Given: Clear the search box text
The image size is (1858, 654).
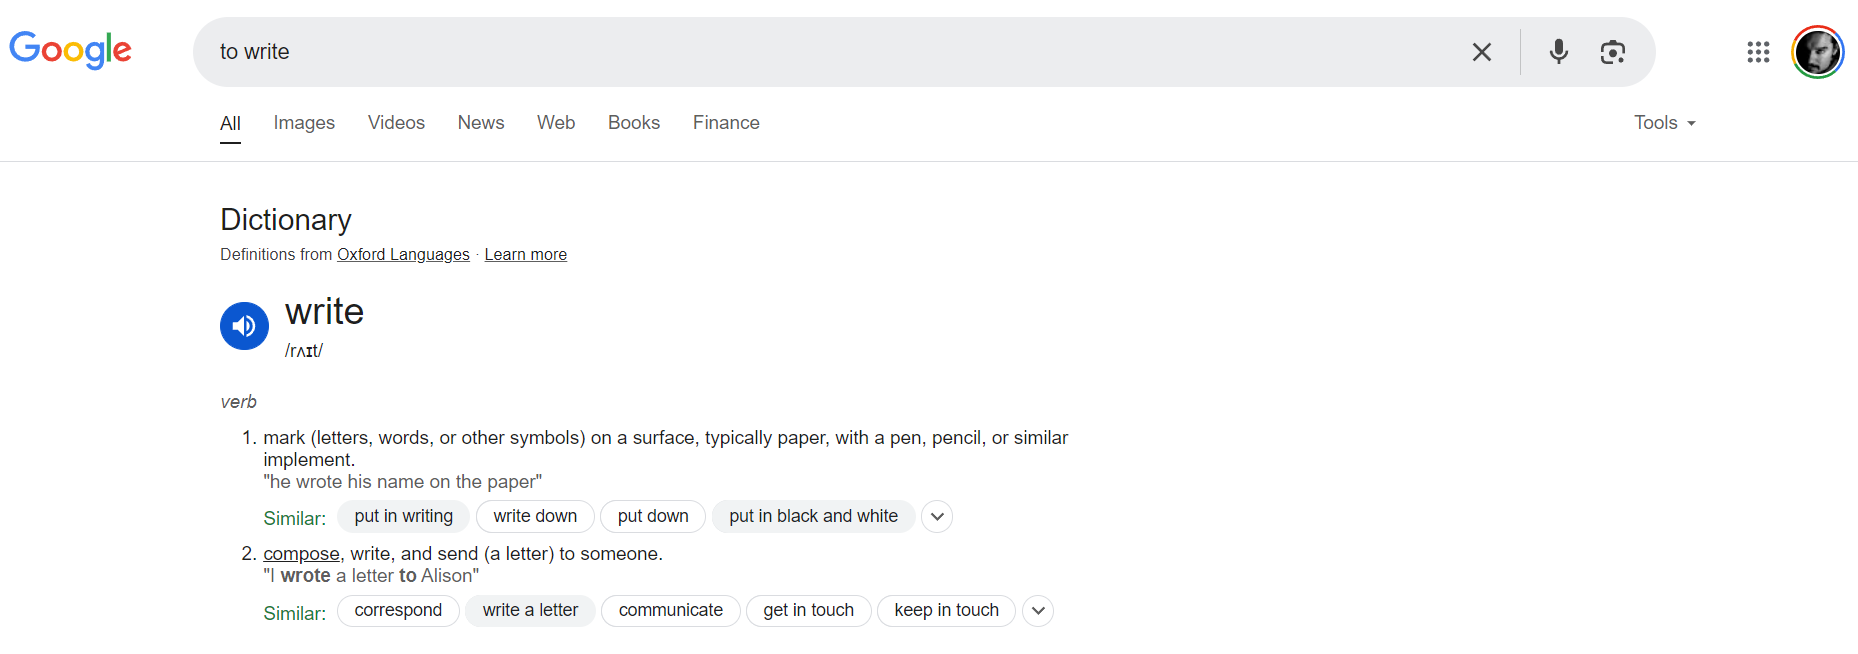Looking at the screenshot, I should coord(1481,52).
